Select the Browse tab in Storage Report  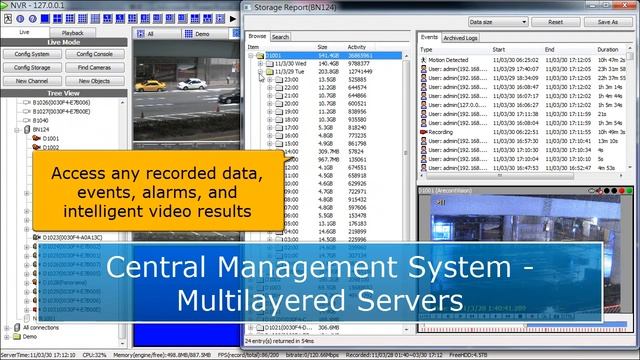coord(257,36)
